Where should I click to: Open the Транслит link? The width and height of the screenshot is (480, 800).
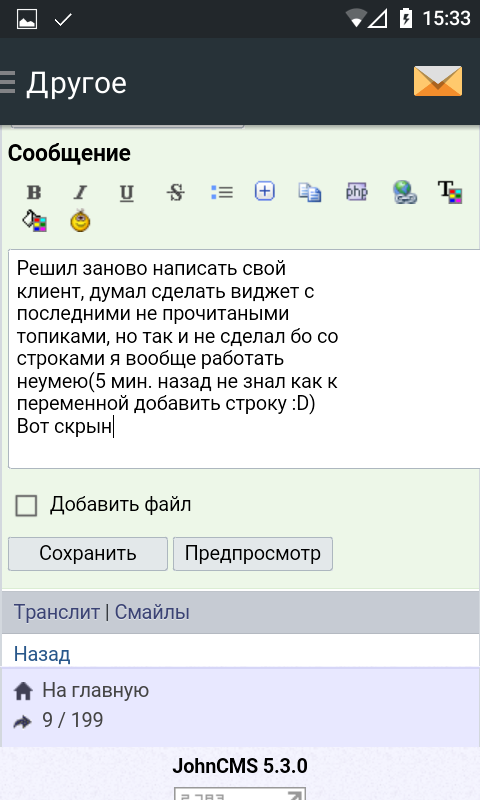pyautogui.click(x=57, y=612)
